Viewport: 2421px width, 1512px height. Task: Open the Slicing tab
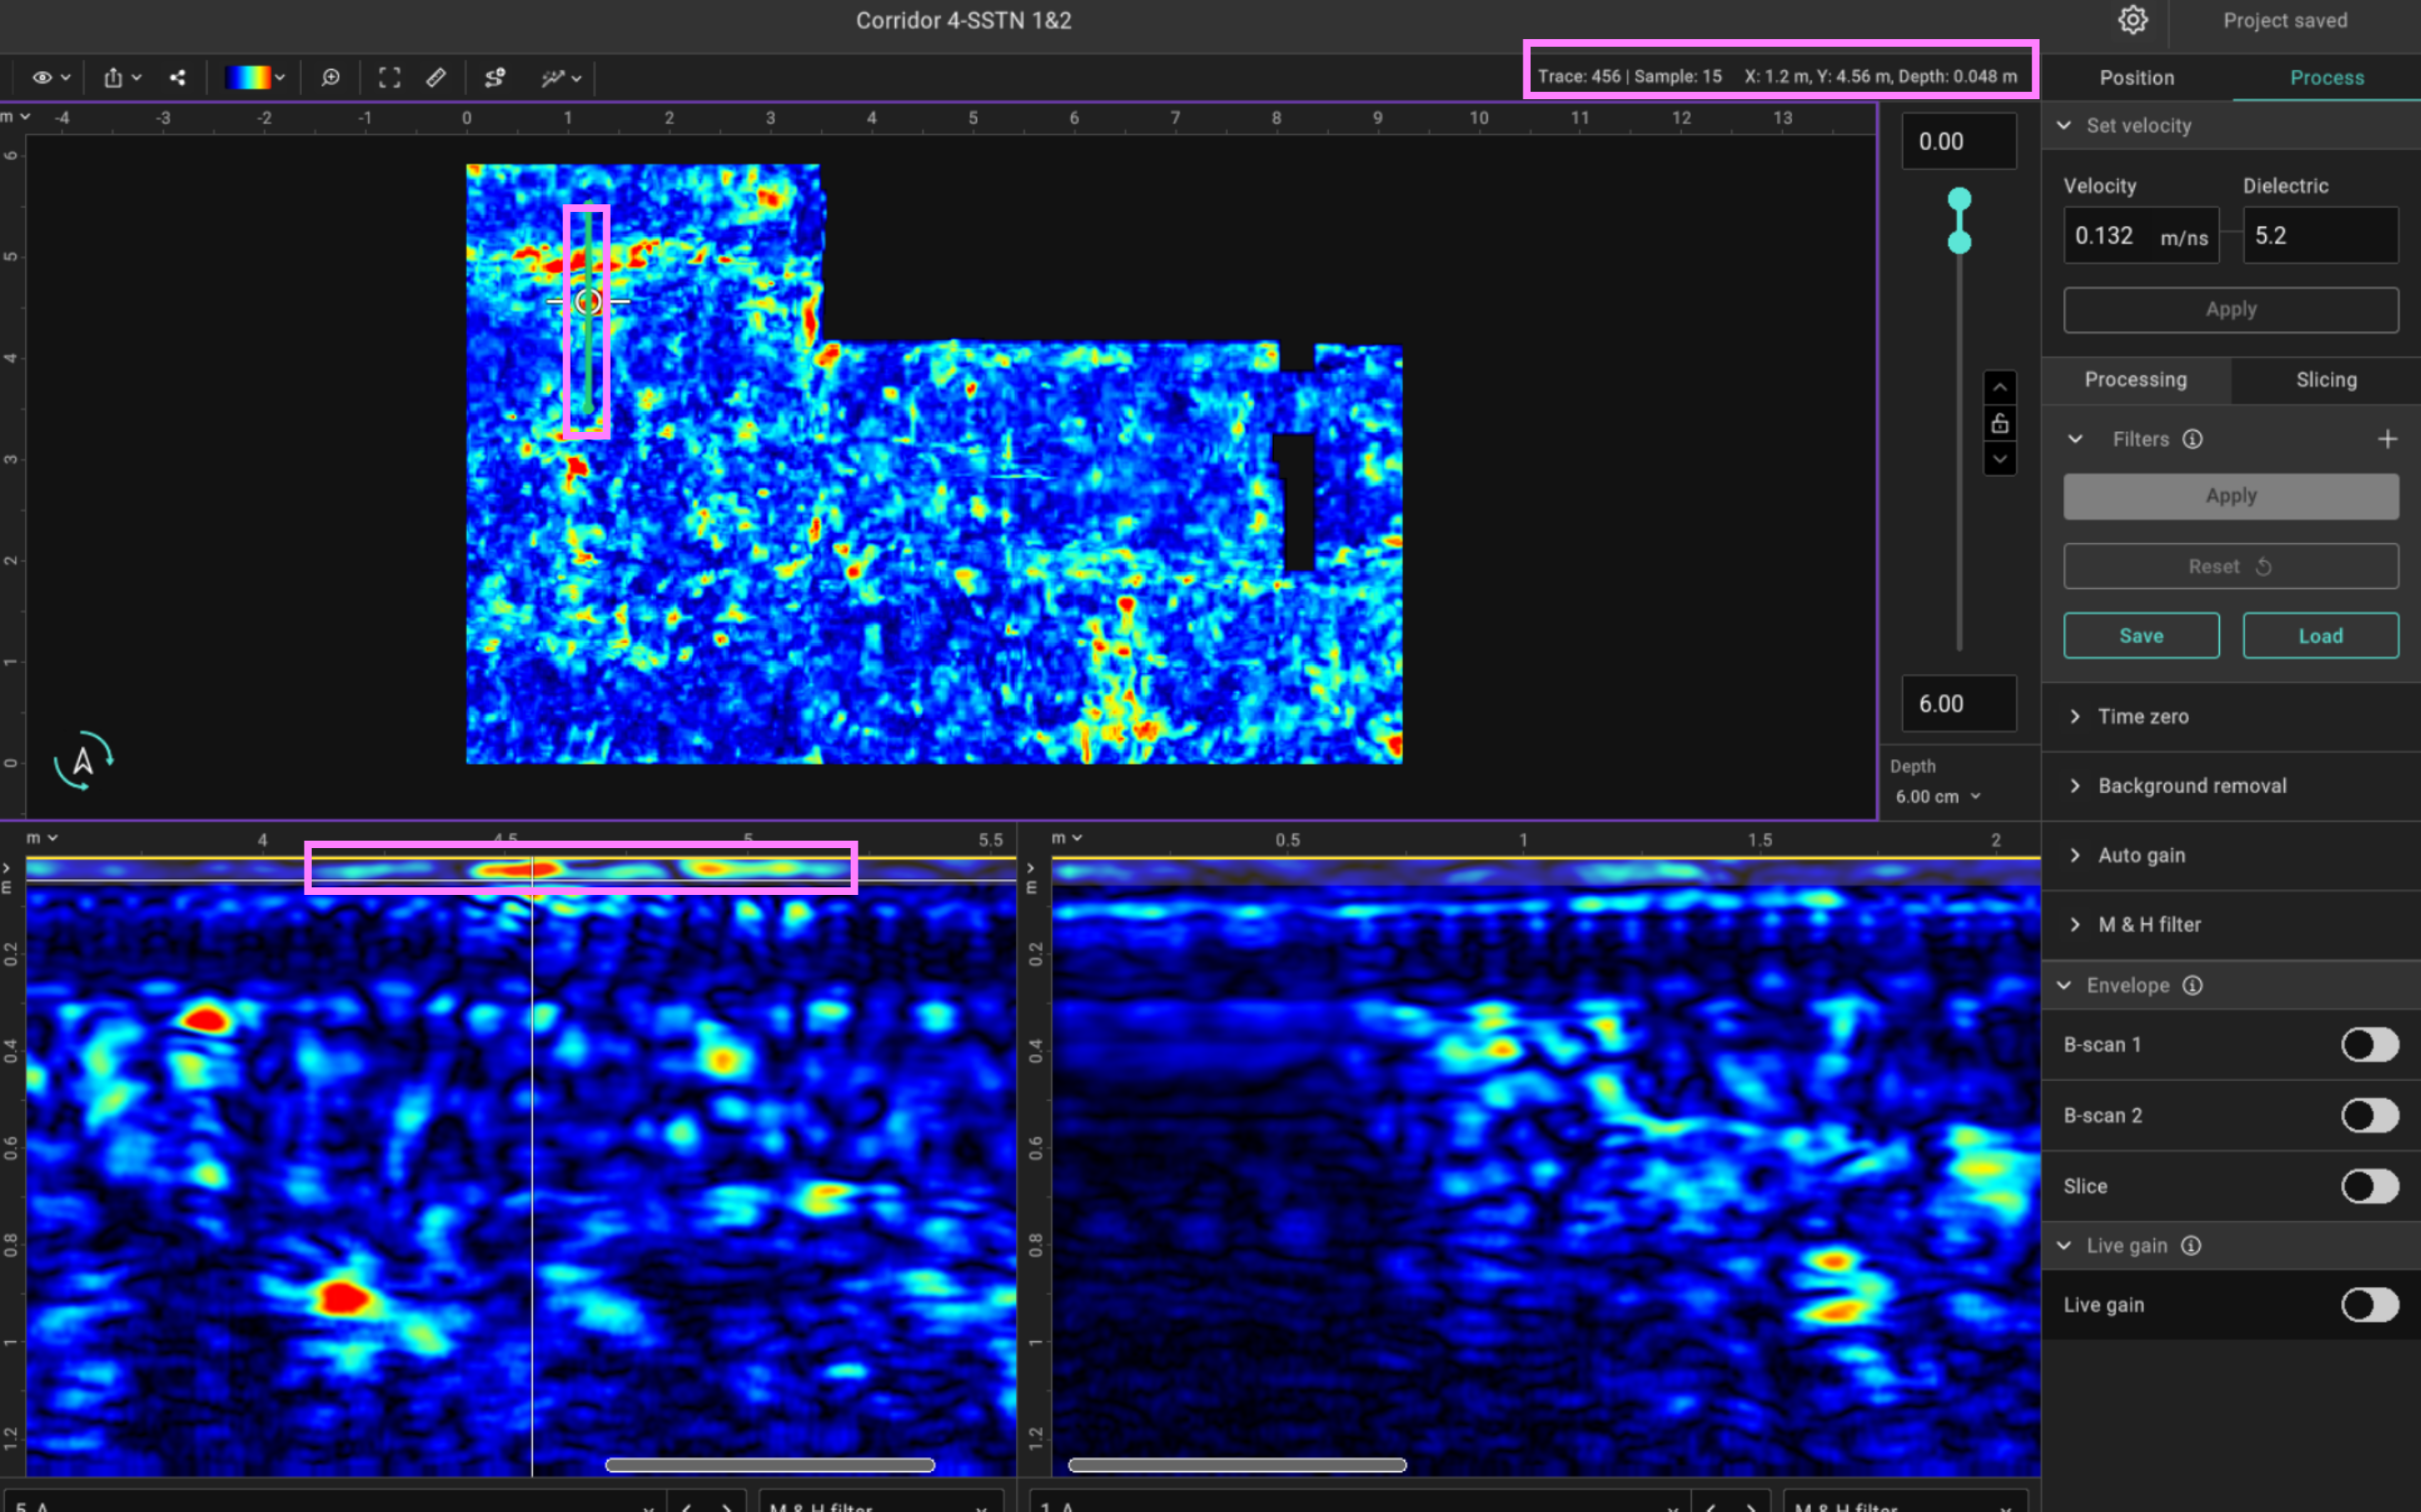click(x=2325, y=380)
